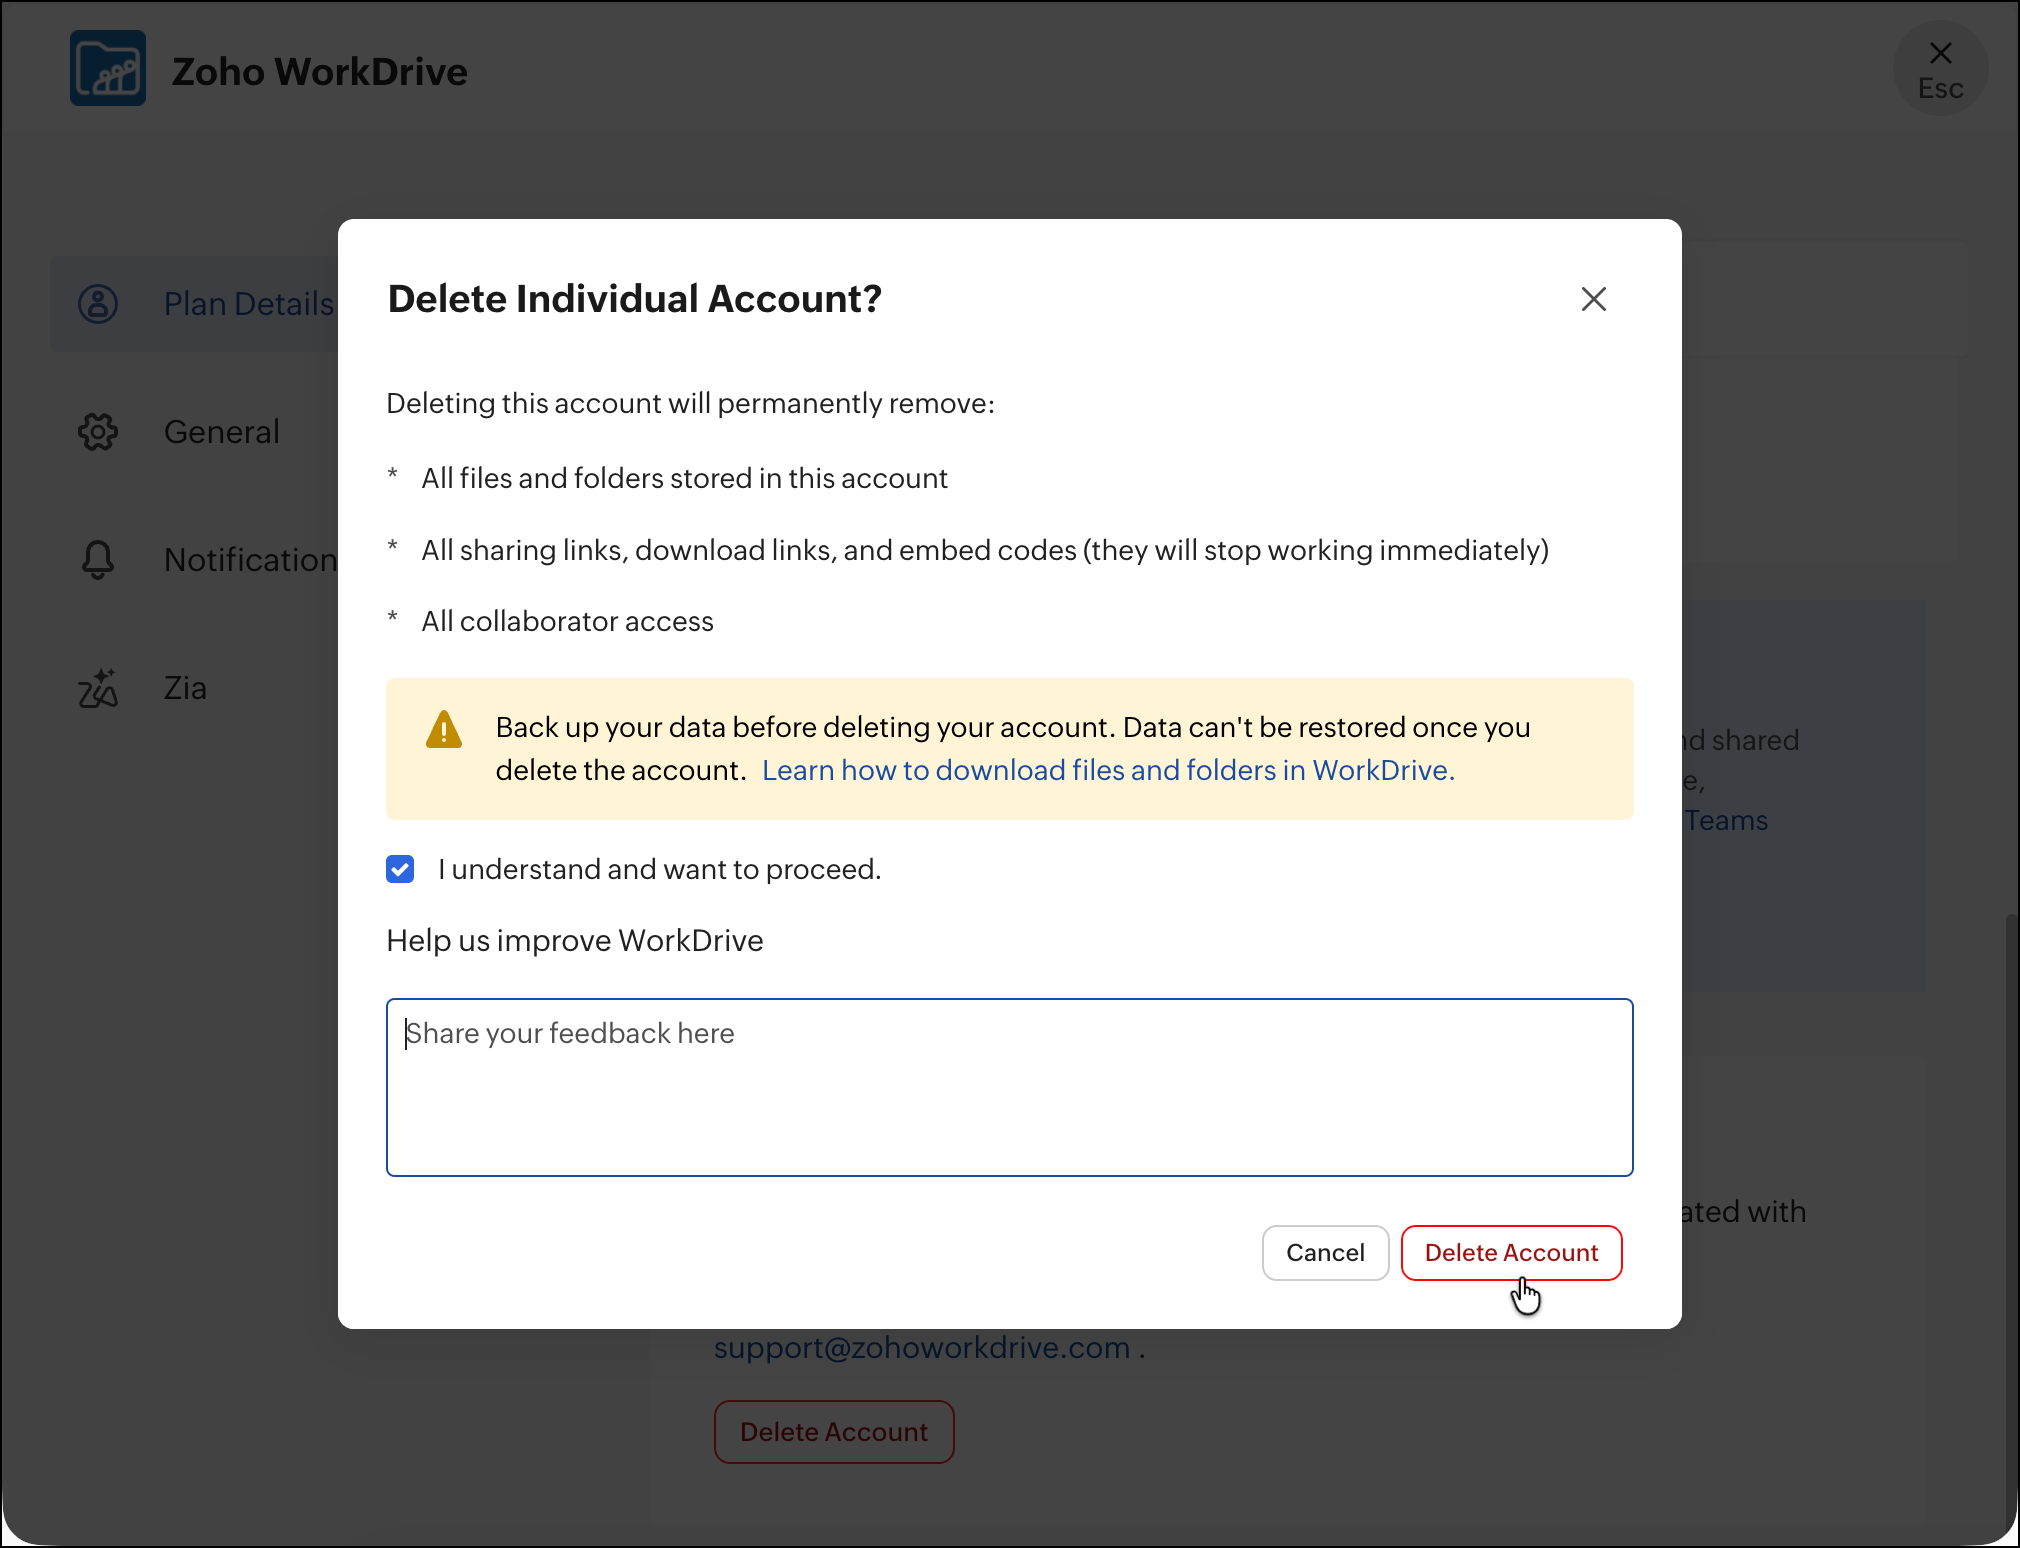The height and width of the screenshot is (1548, 2020).
Task: Open the 'Learn how to download files' link
Action: (1107, 770)
